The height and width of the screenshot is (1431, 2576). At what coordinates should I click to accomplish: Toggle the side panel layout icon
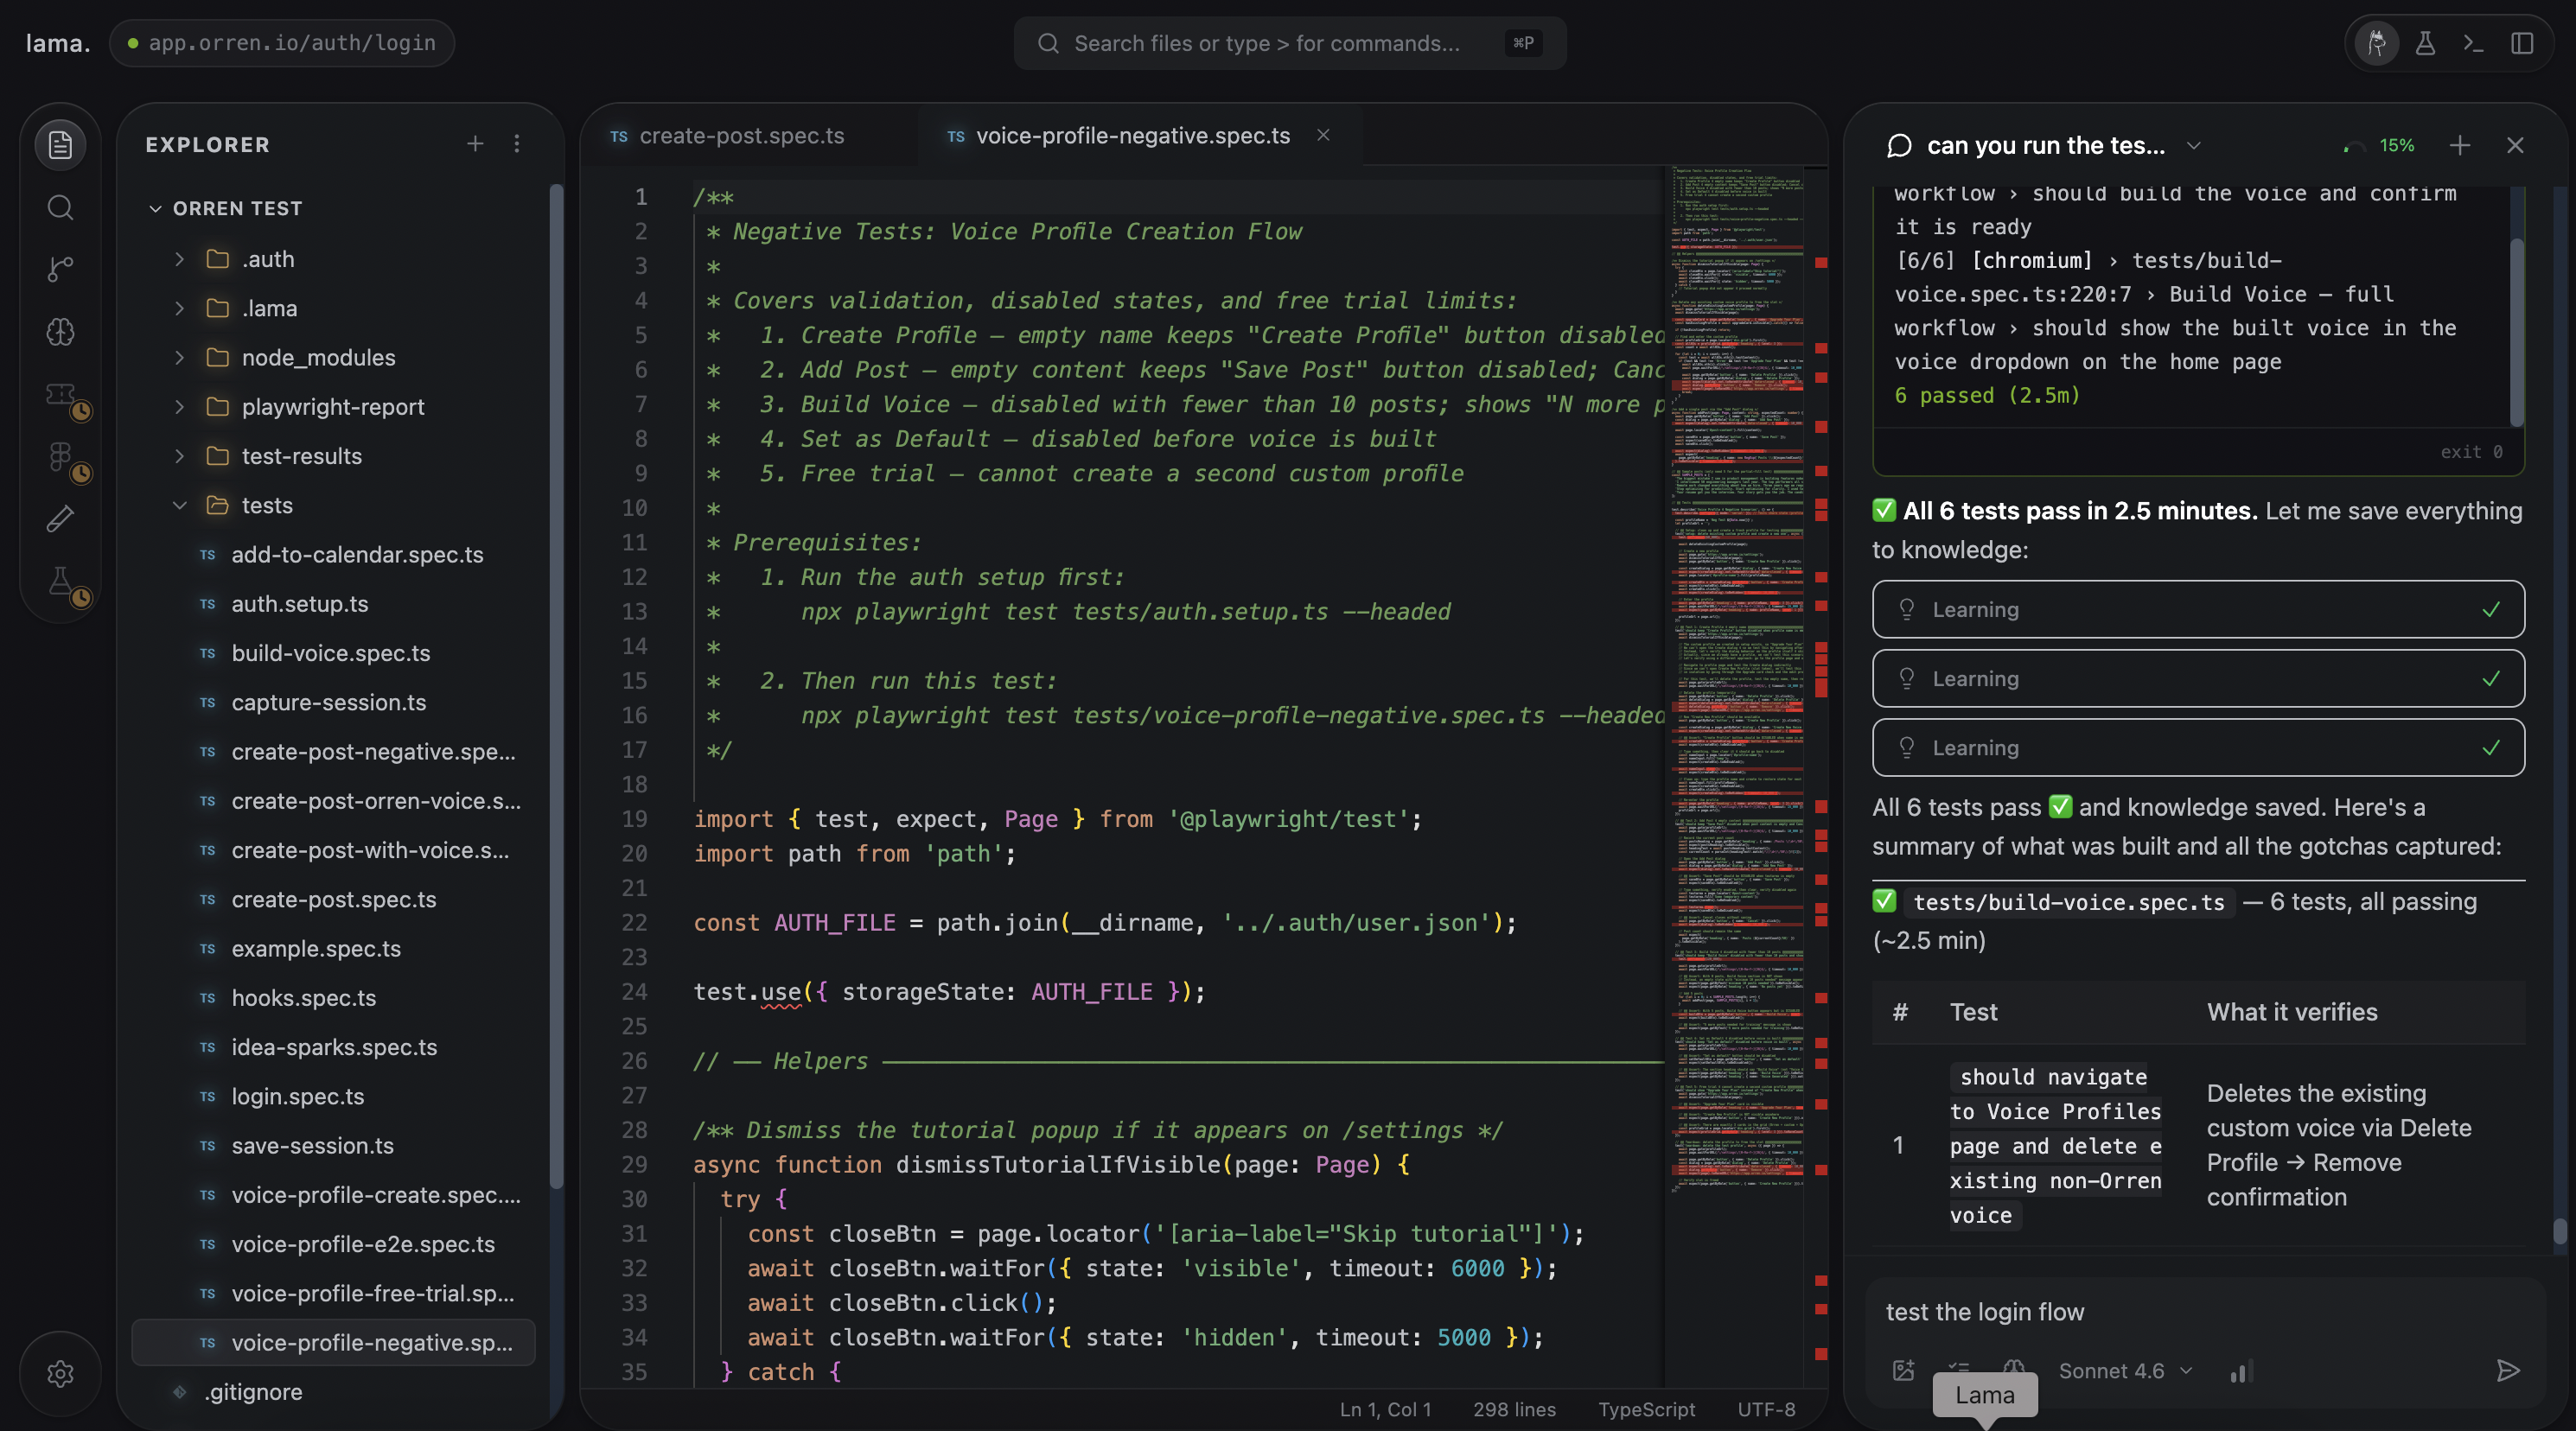2521,43
